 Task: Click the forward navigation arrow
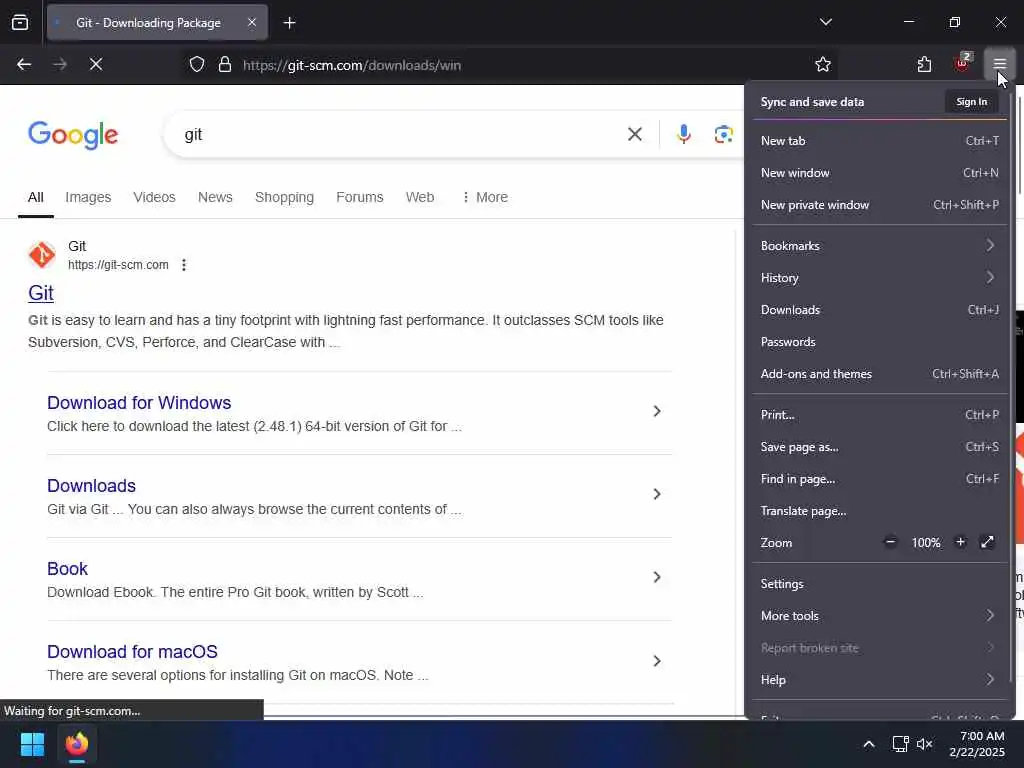point(60,64)
